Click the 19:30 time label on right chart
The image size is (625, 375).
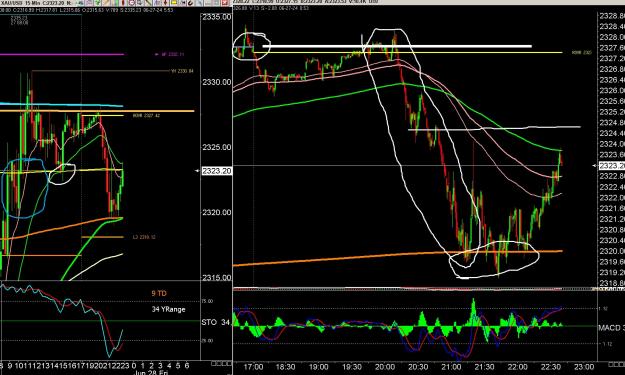point(352,367)
